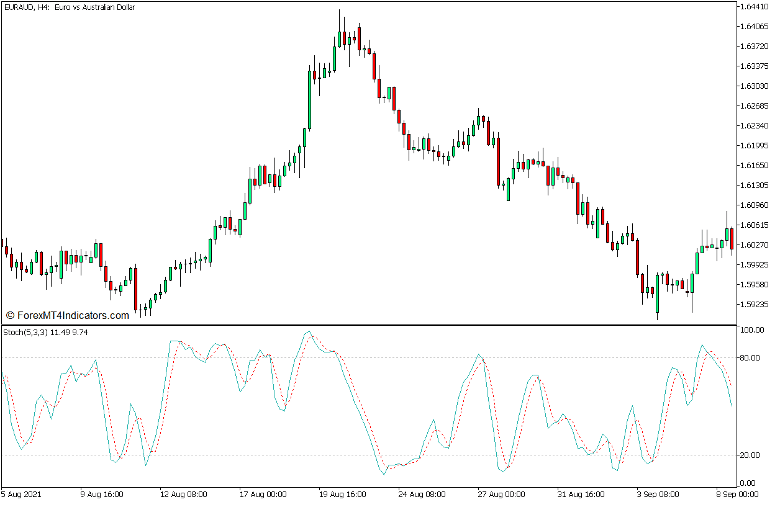
Task: Click the 1.64410 price axis label
Action: click(x=754, y=7)
